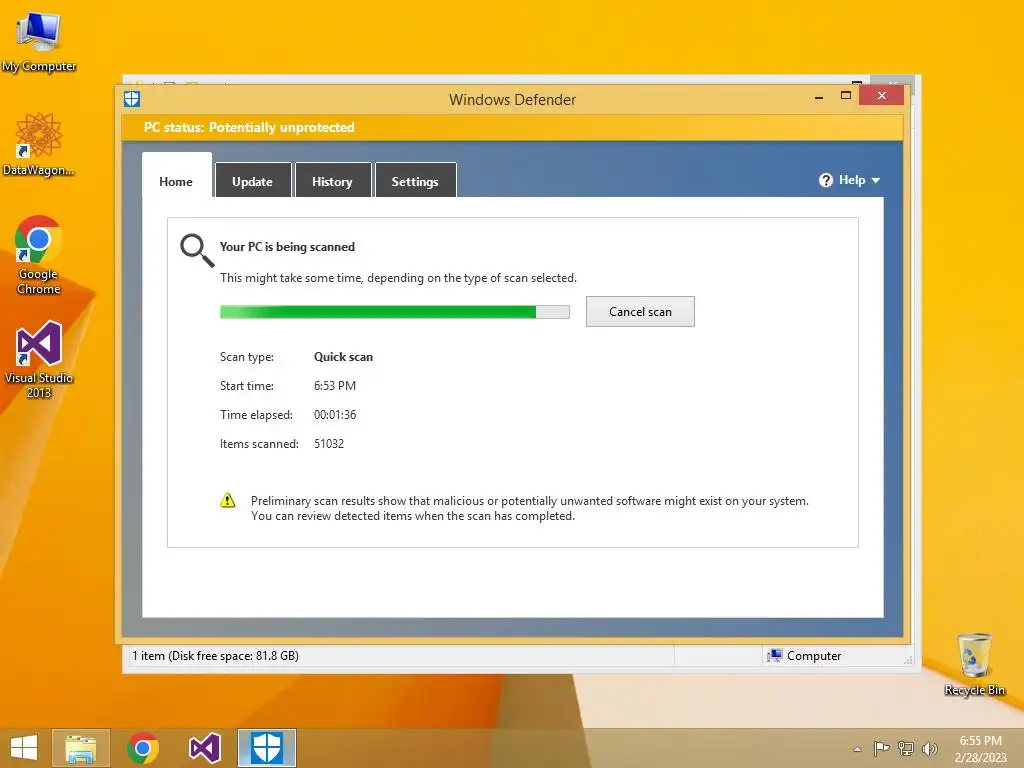Open Visual Studio 2013 desktop shortcut
This screenshot has width=1024, height=768.
pos(39,359)
